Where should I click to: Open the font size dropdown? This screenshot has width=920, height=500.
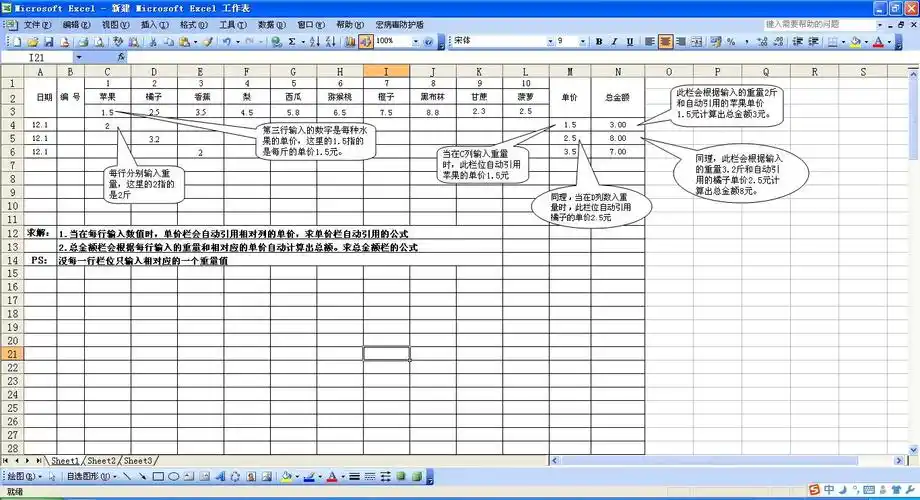(585, 42)
